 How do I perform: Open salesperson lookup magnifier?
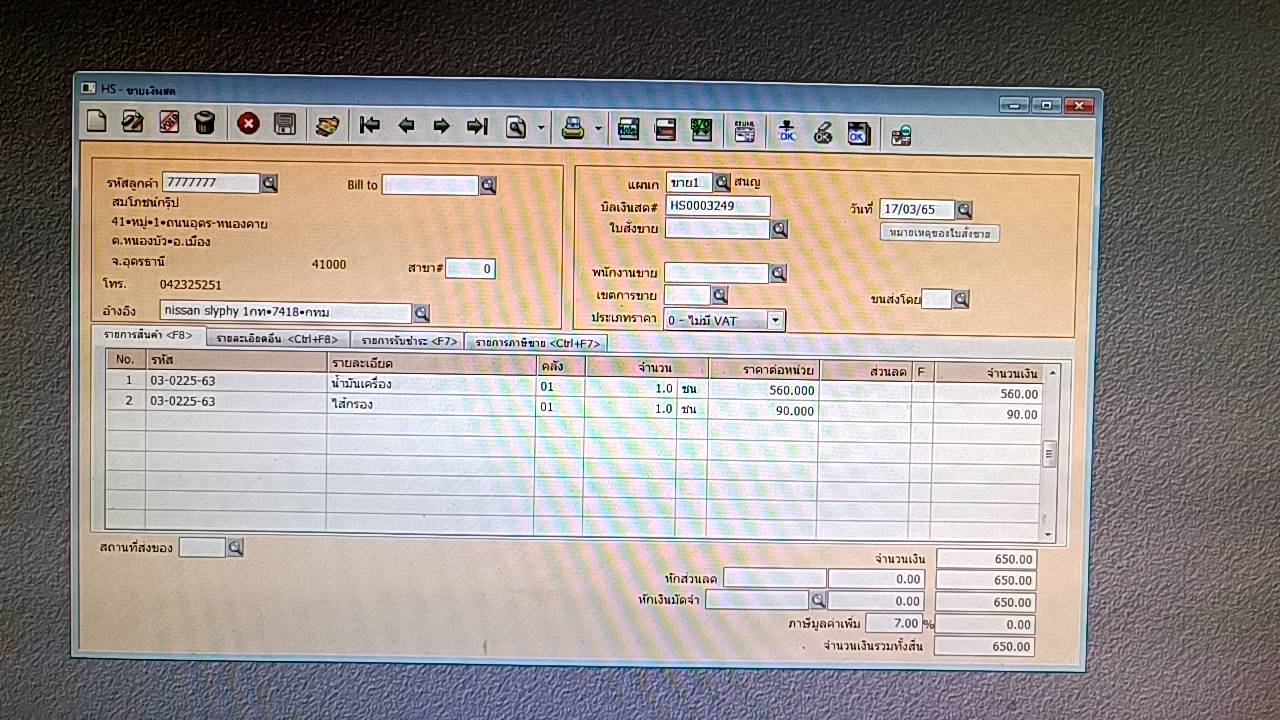point(778,273)
